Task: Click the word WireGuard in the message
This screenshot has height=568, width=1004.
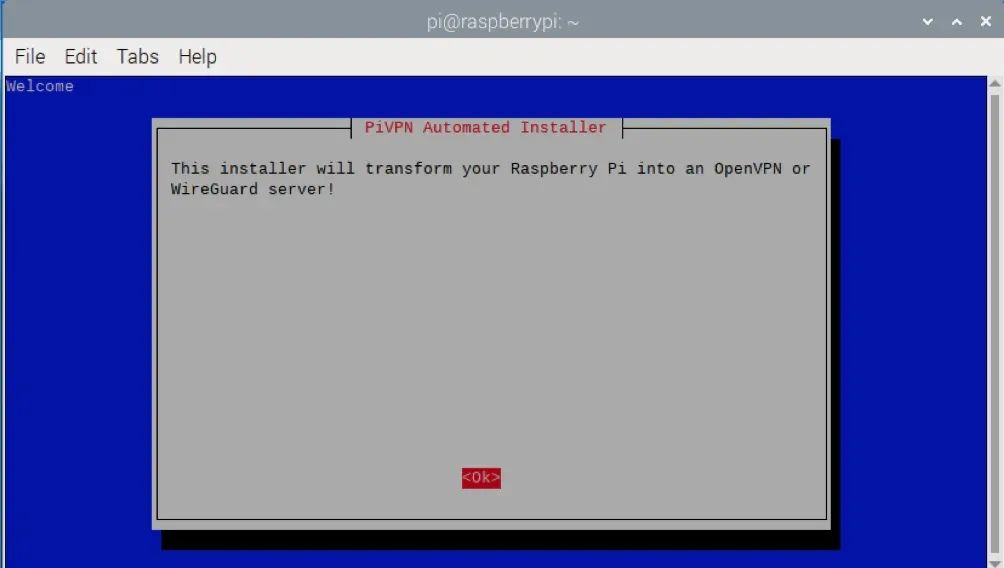Action: pos(214,189)
